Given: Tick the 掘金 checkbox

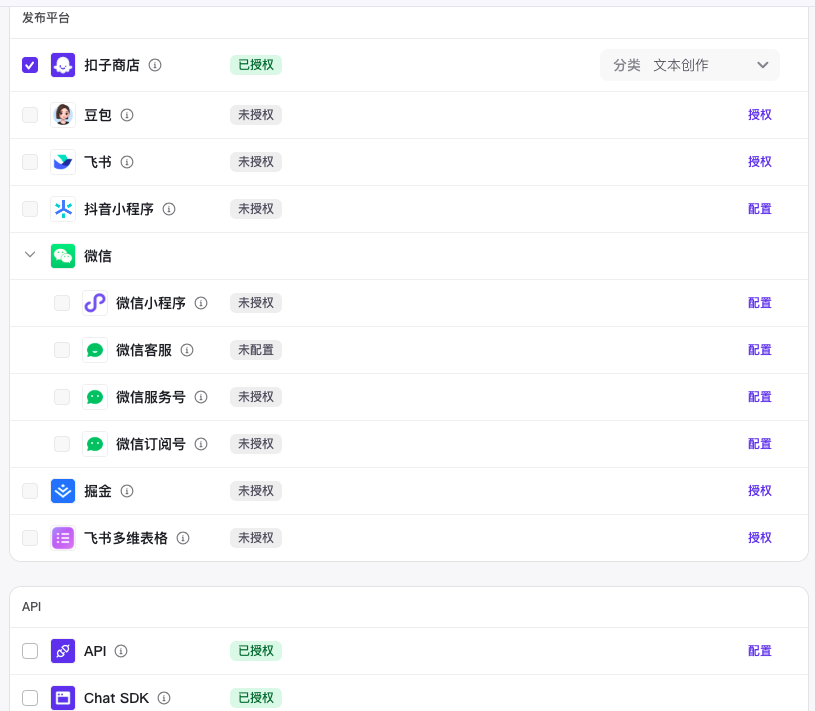Looking at the screenshot, I should click(x=30, y=491).
